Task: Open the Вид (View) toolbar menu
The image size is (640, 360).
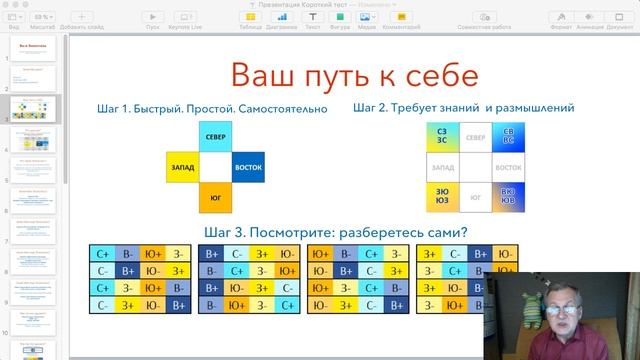Action: point(15,17)
